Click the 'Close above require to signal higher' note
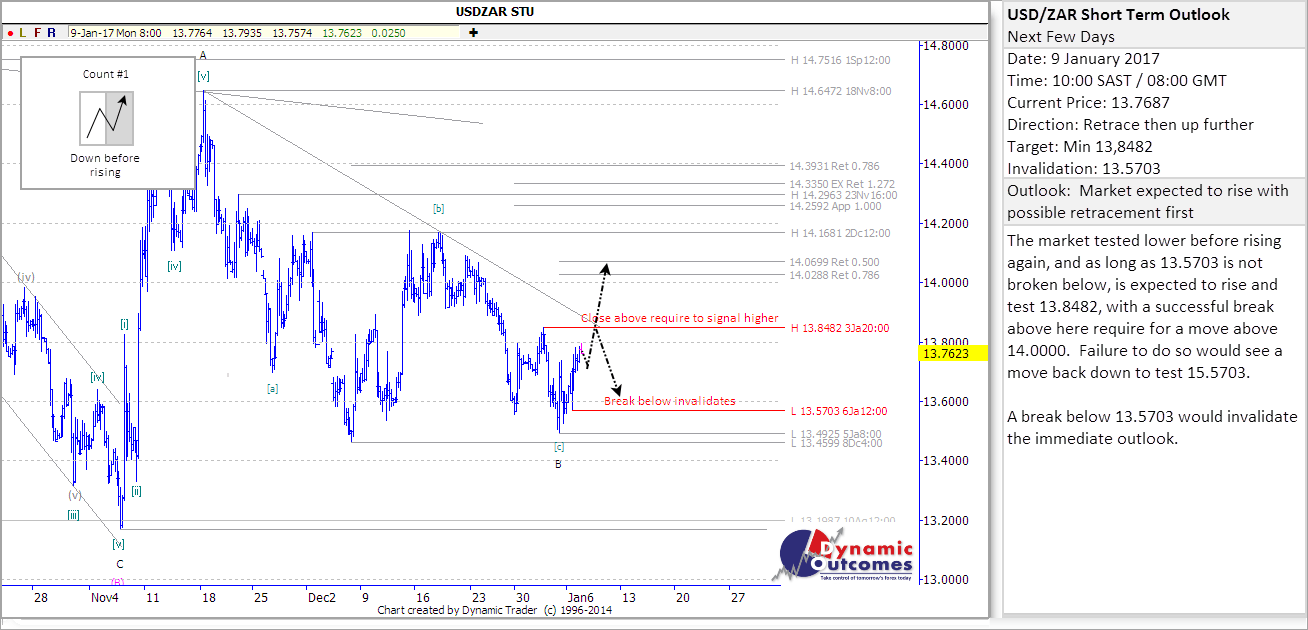This screenshot has width=1308, height=630. click(679, 318)
